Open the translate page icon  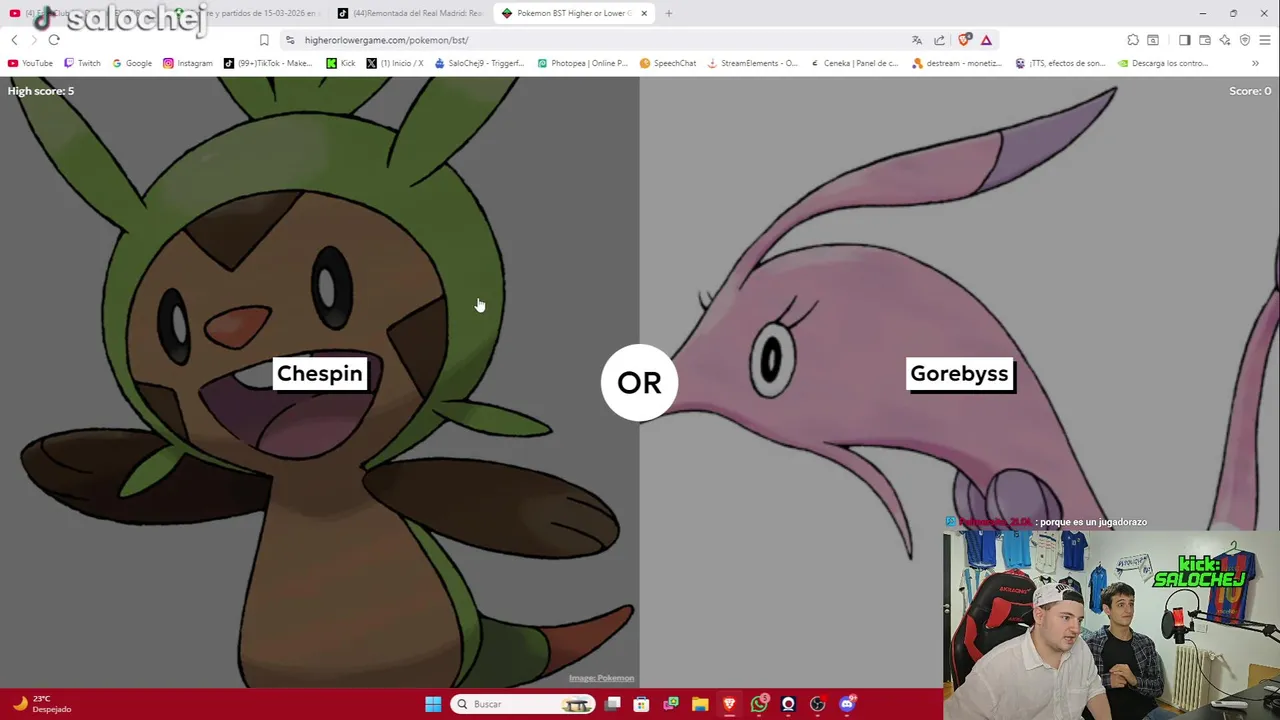917,40
